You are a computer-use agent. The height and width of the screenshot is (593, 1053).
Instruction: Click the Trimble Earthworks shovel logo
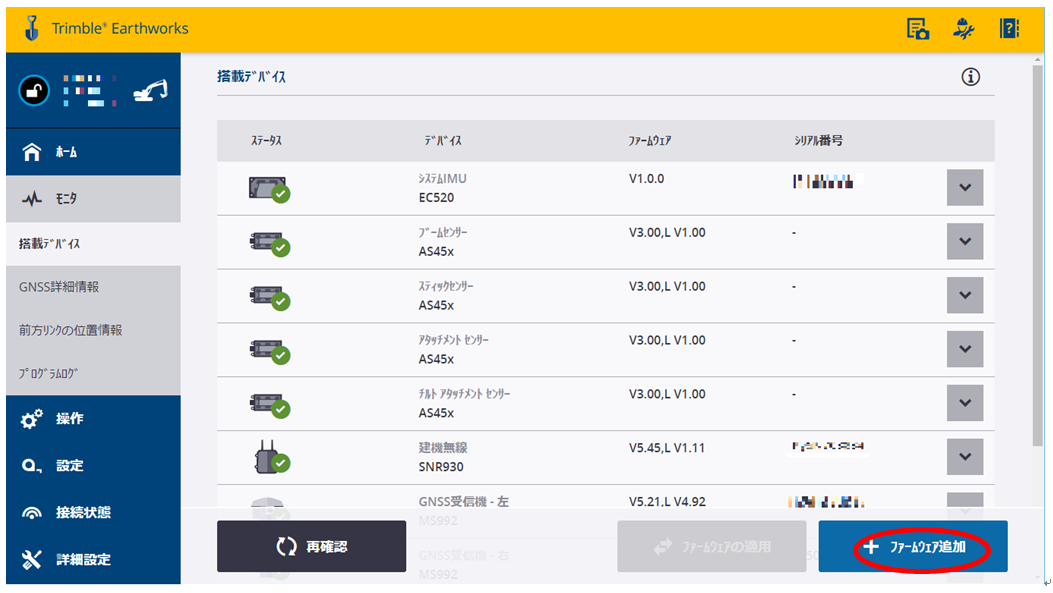[31, 28]
